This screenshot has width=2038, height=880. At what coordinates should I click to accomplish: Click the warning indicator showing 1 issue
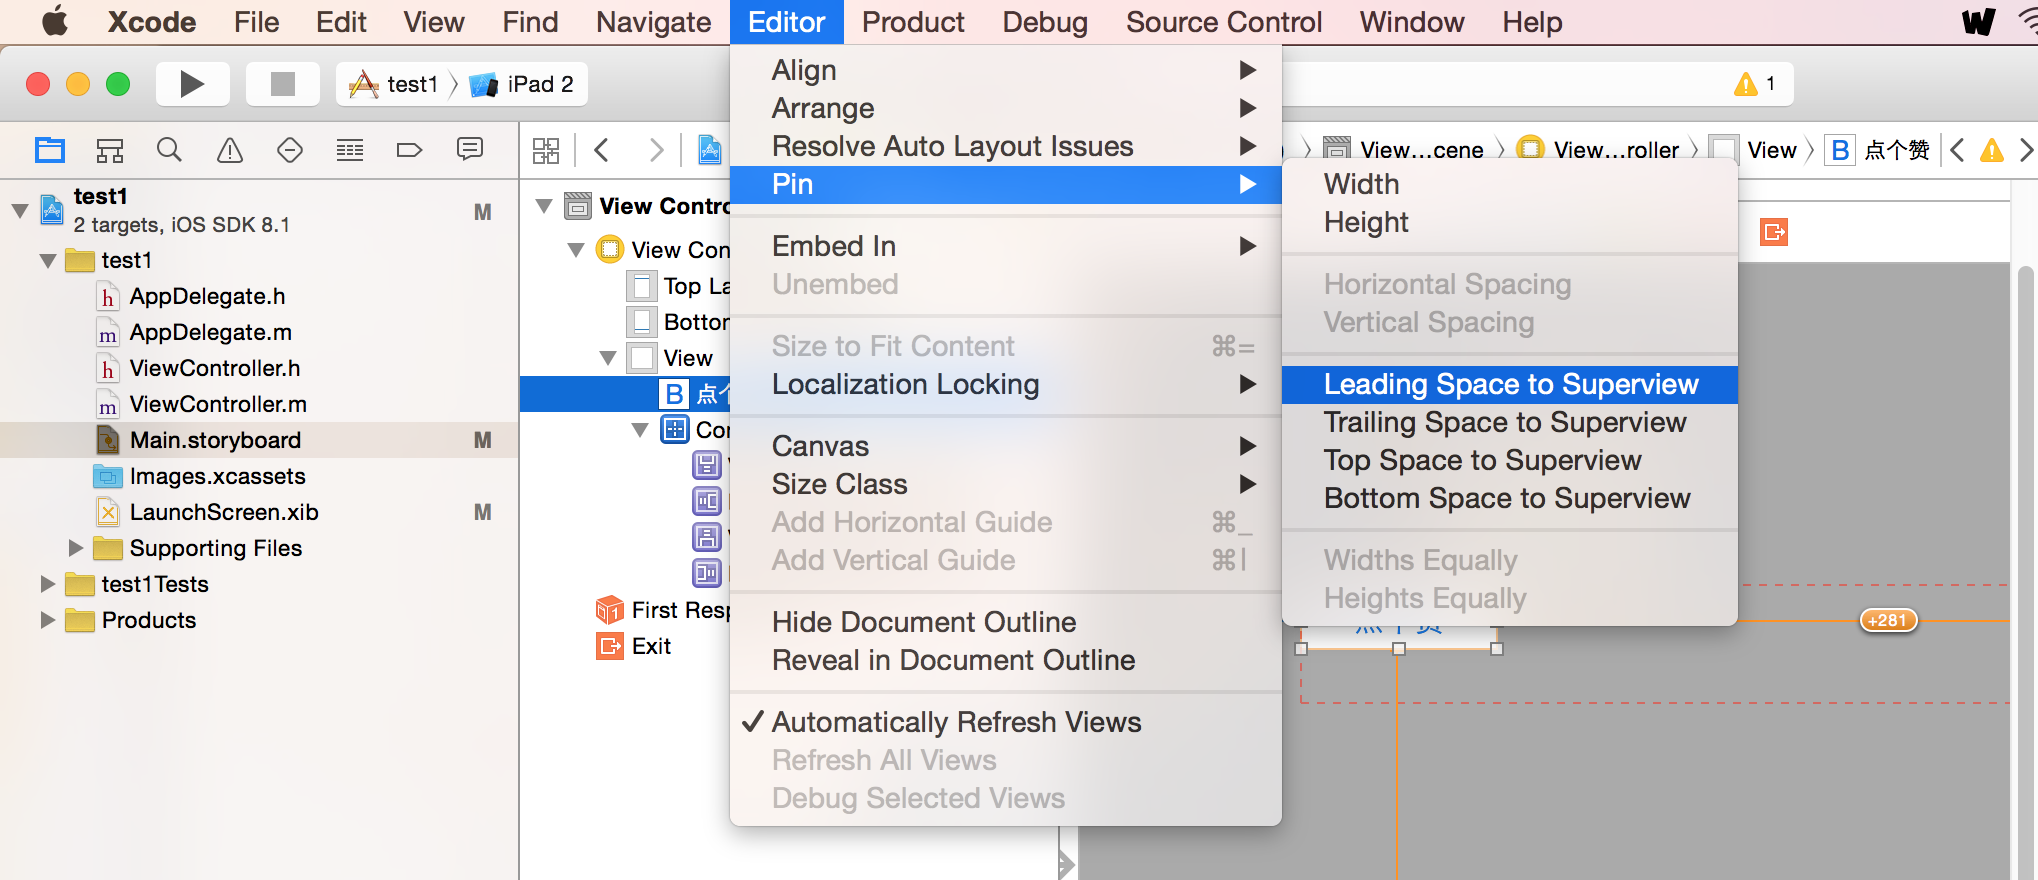click(x=1755, y=84)
